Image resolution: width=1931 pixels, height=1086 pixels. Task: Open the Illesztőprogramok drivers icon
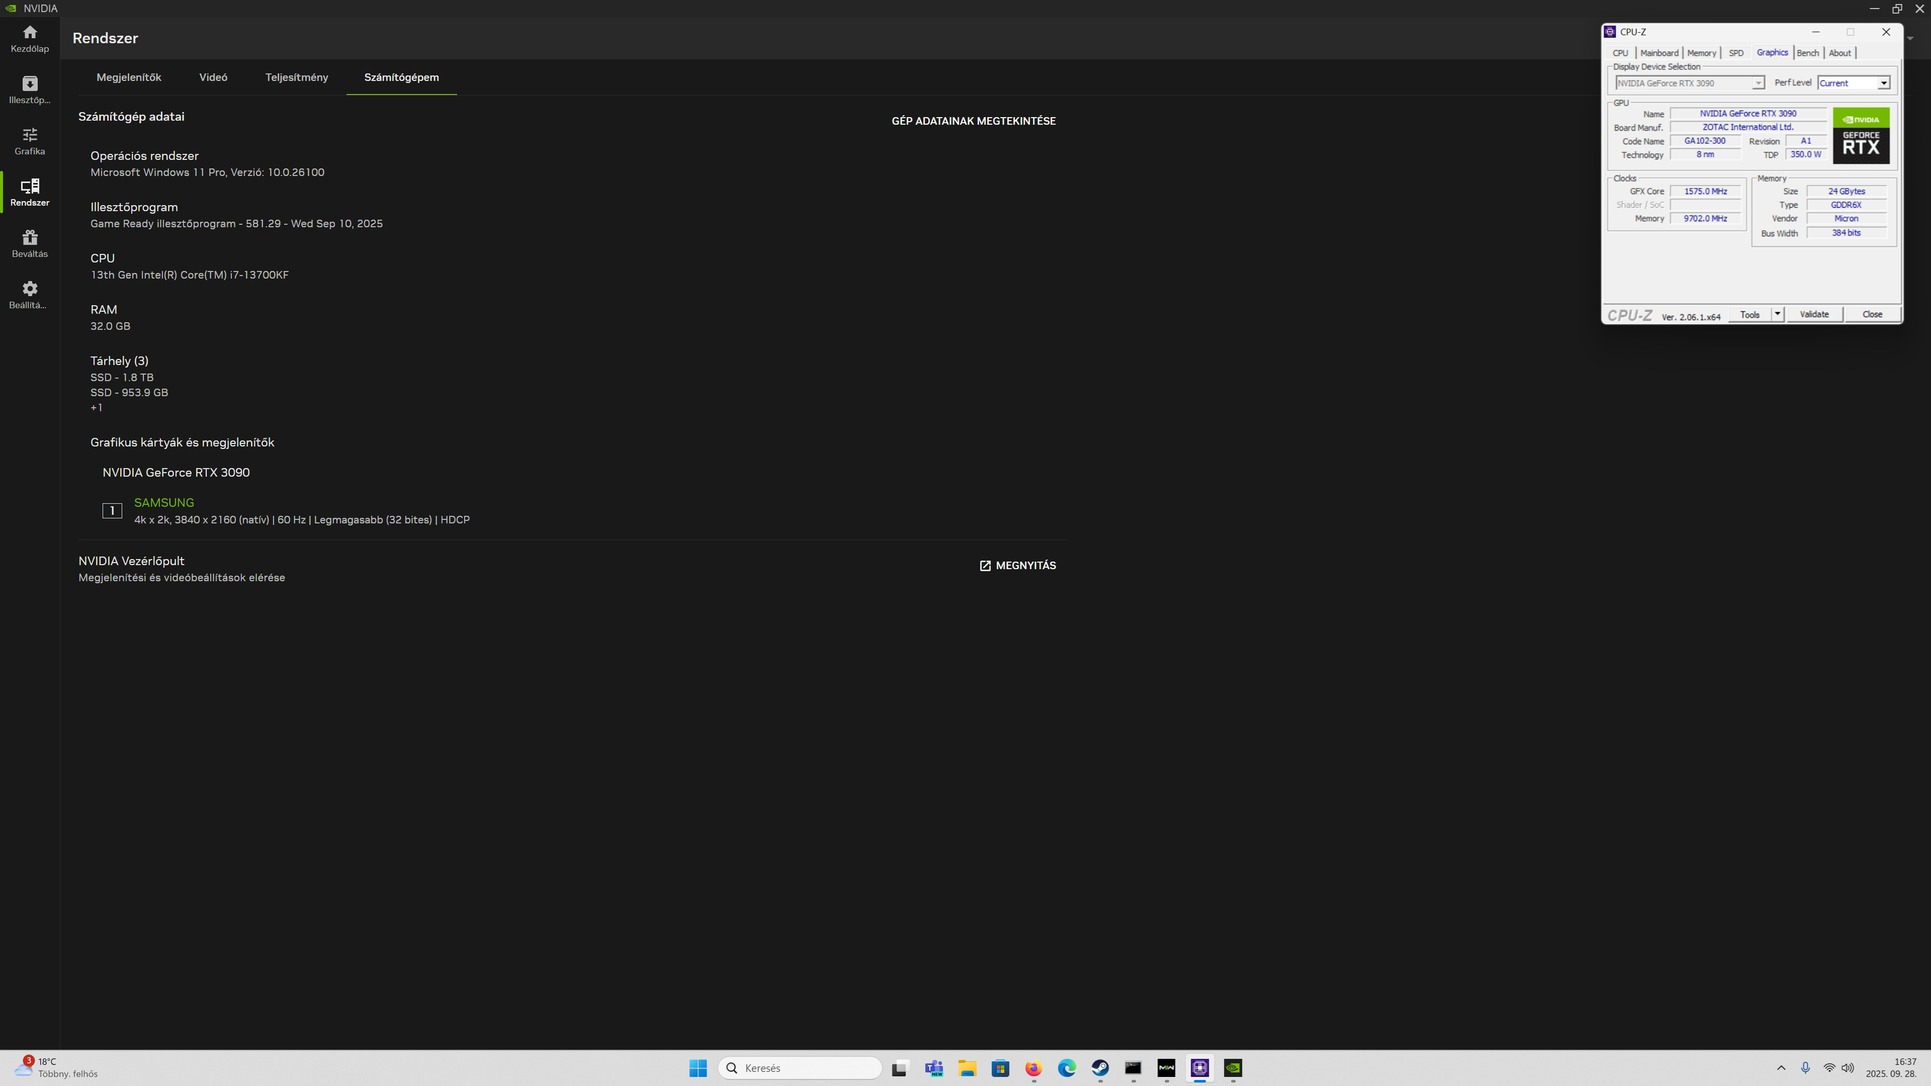tap(29, 89)
